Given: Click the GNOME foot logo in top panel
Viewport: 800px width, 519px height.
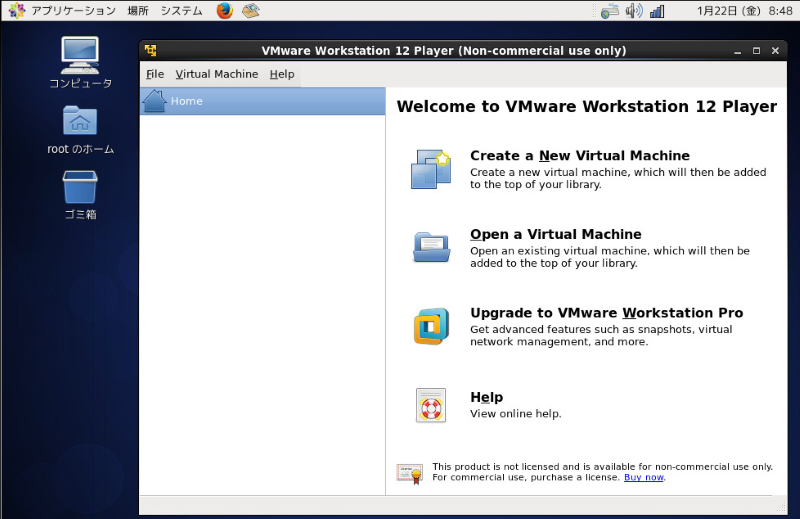Looking at the screenshot, I should [17, 10].
